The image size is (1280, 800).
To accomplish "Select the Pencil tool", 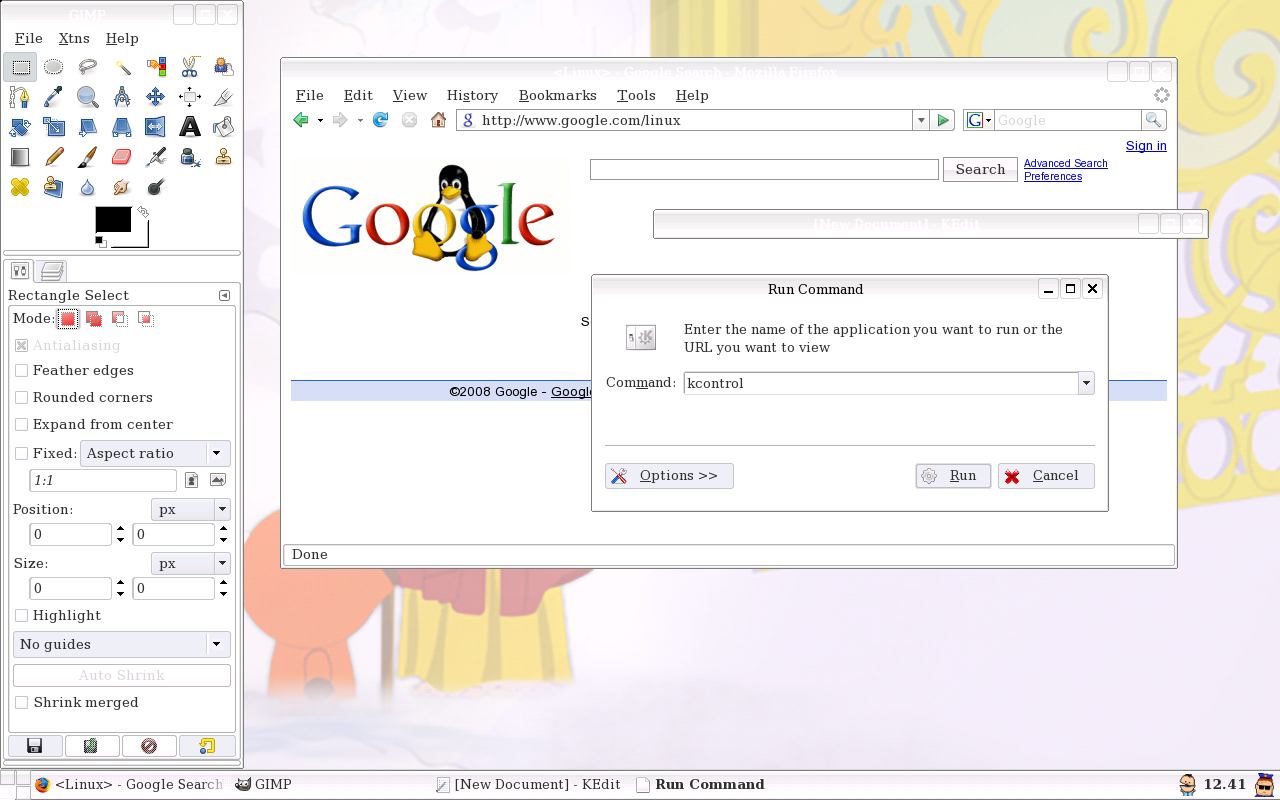I will pyautogui.click(x=54, y=157).
